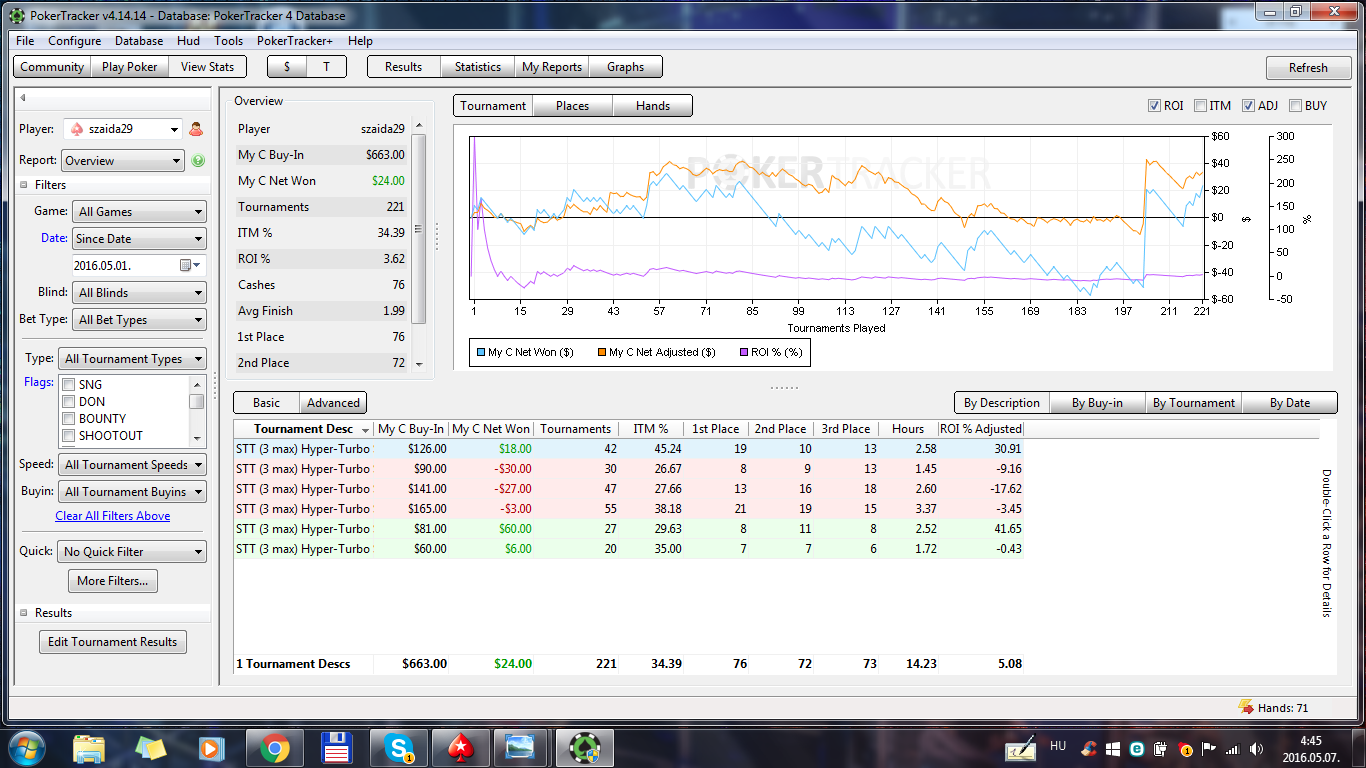Click the PokerTracker chip icon in taskbar
The image size is (1366, 768).
(585, 747)
